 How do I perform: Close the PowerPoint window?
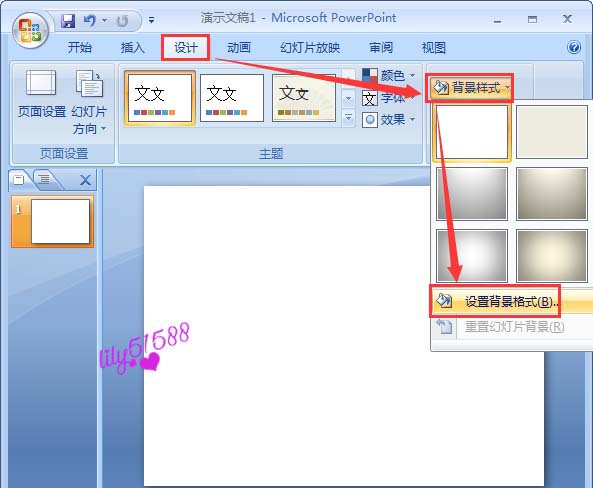pos(567,19)
